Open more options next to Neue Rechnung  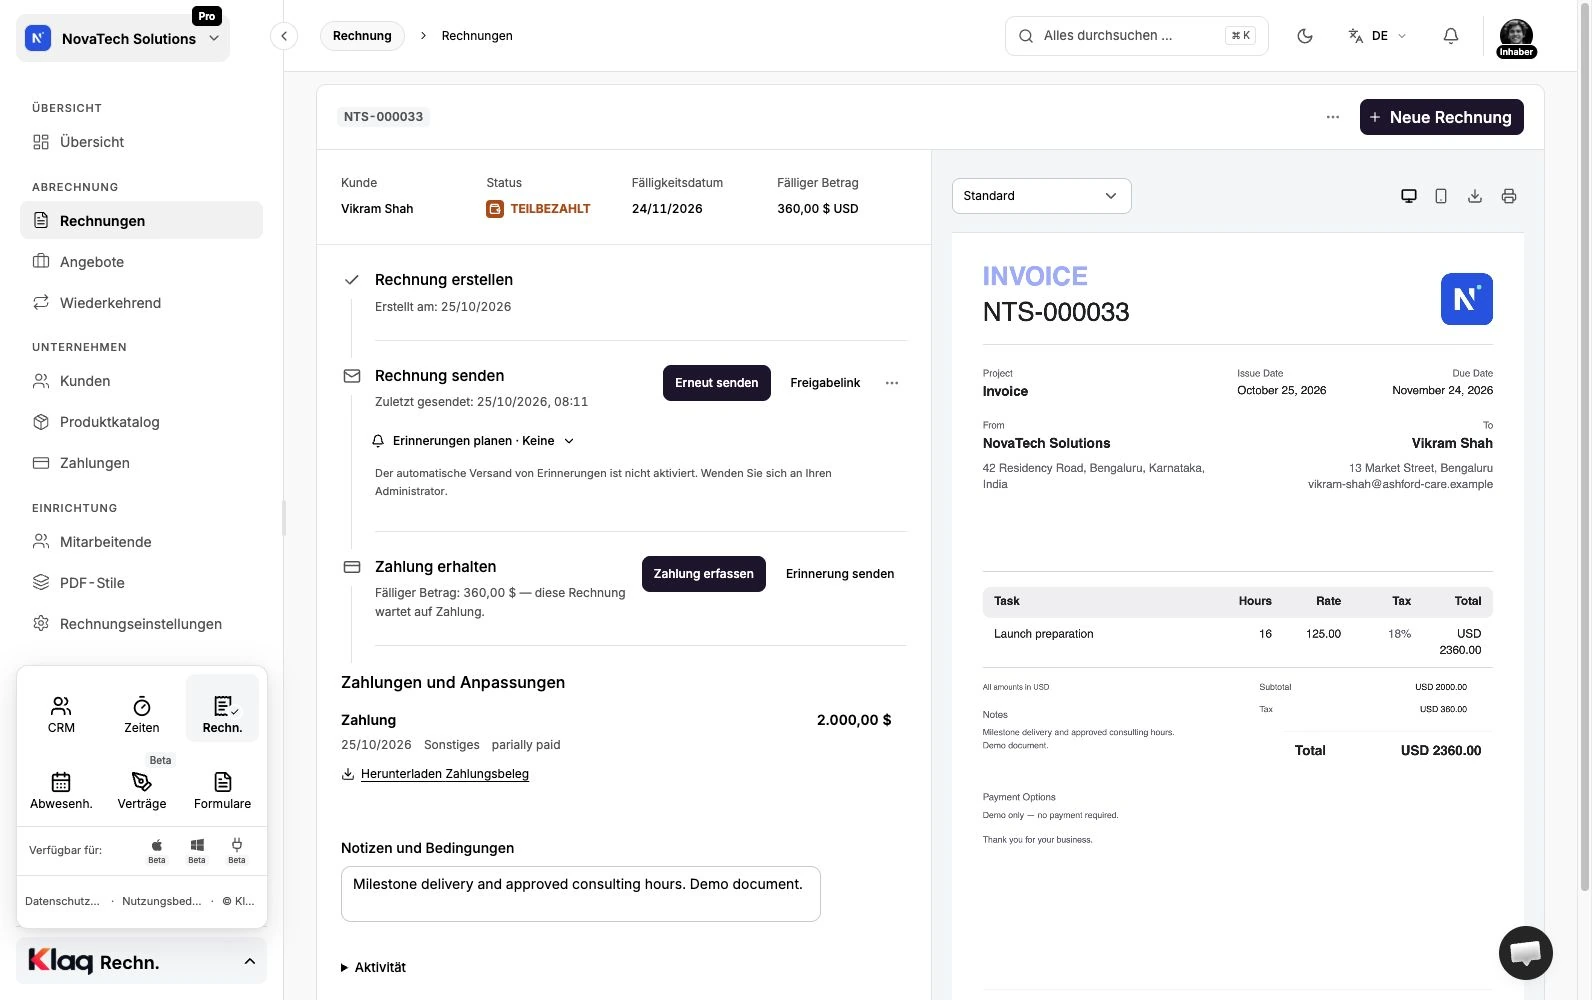click(1333, 117)
